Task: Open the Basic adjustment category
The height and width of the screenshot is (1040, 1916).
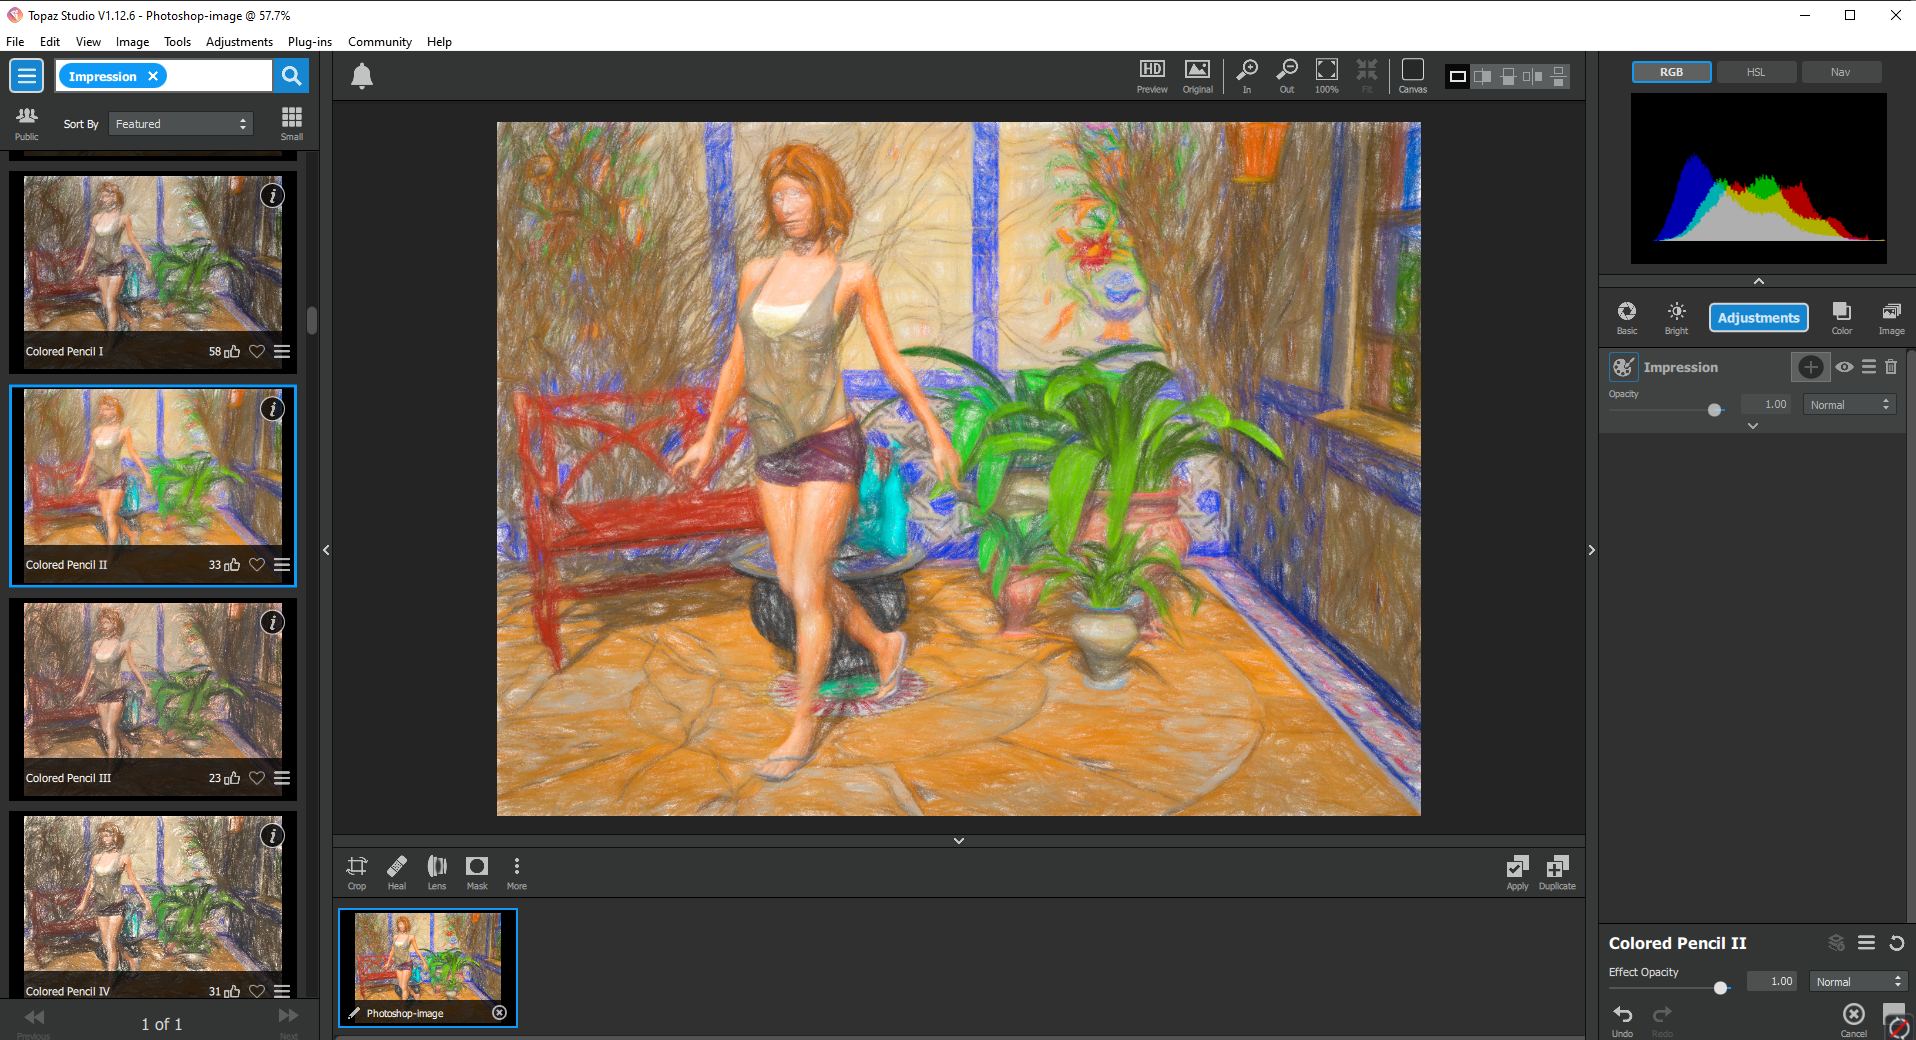Action: point(1627,317)
